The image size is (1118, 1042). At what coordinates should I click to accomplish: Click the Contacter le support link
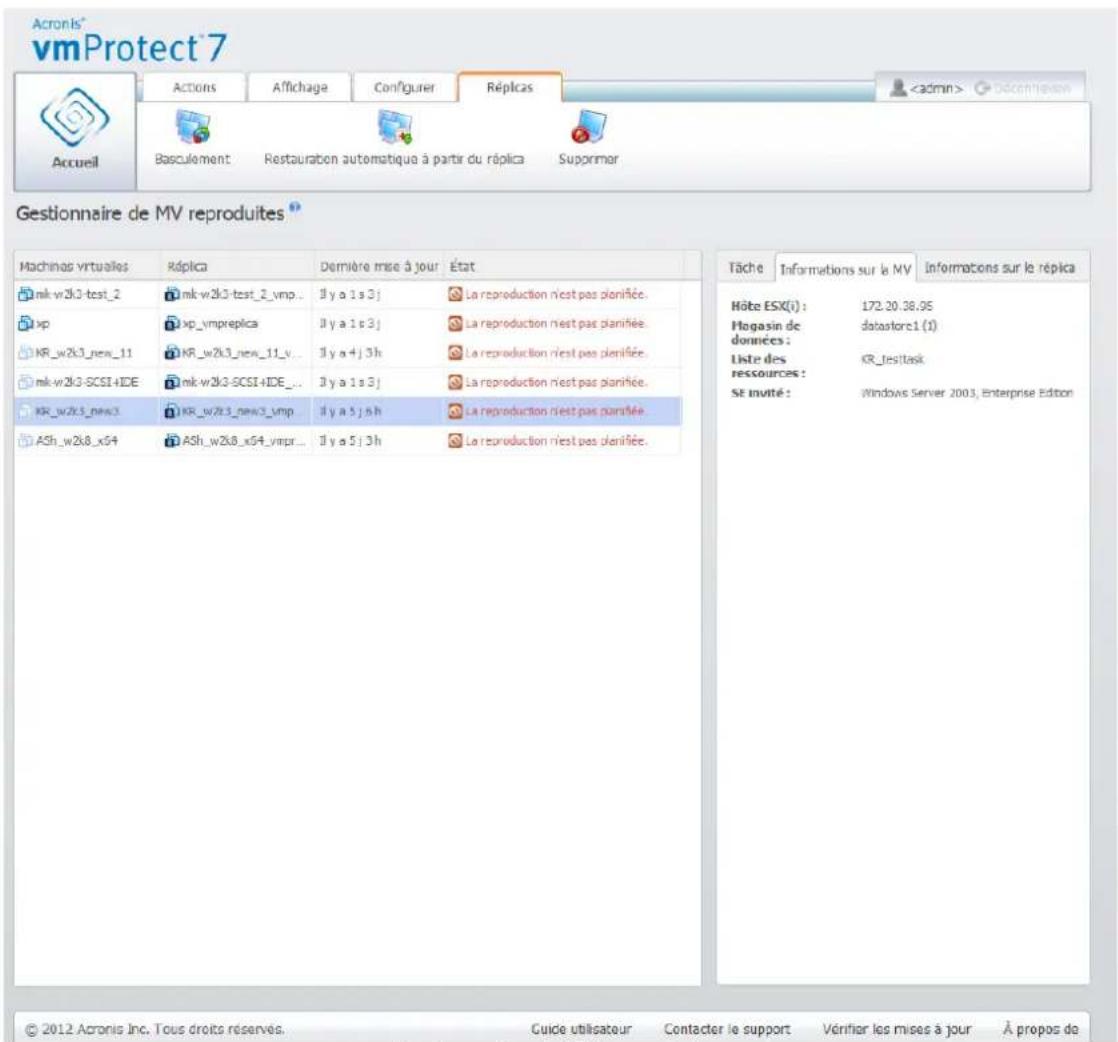click(727, 1029)
